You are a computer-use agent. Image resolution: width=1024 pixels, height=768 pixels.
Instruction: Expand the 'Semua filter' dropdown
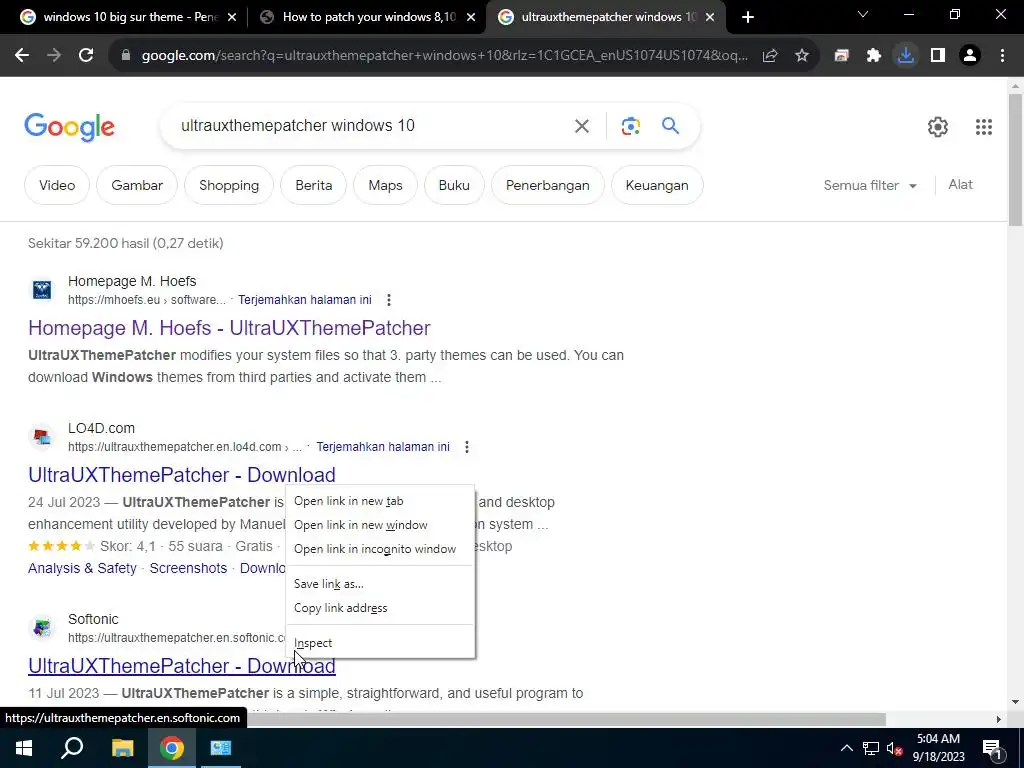click(870, 185)
